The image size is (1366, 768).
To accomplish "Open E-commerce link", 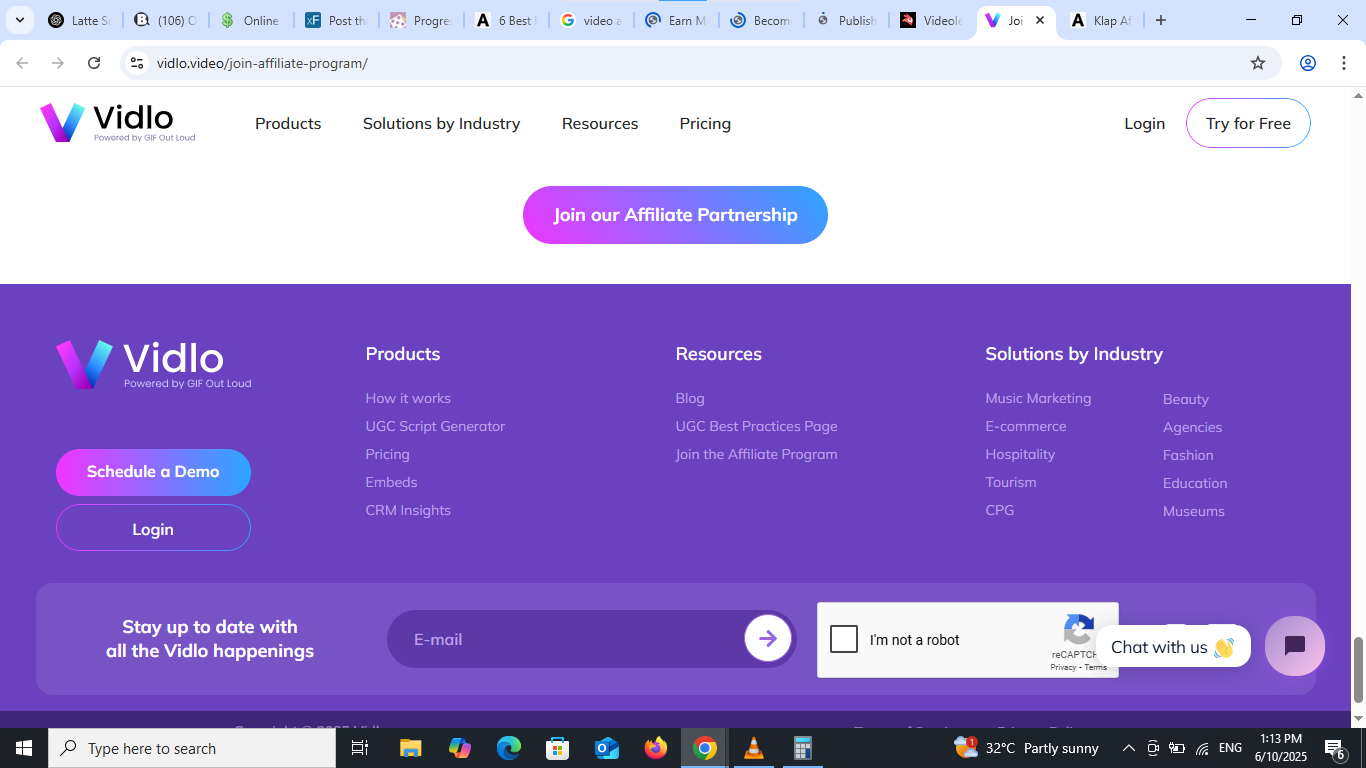I will tap(1026, 426).
